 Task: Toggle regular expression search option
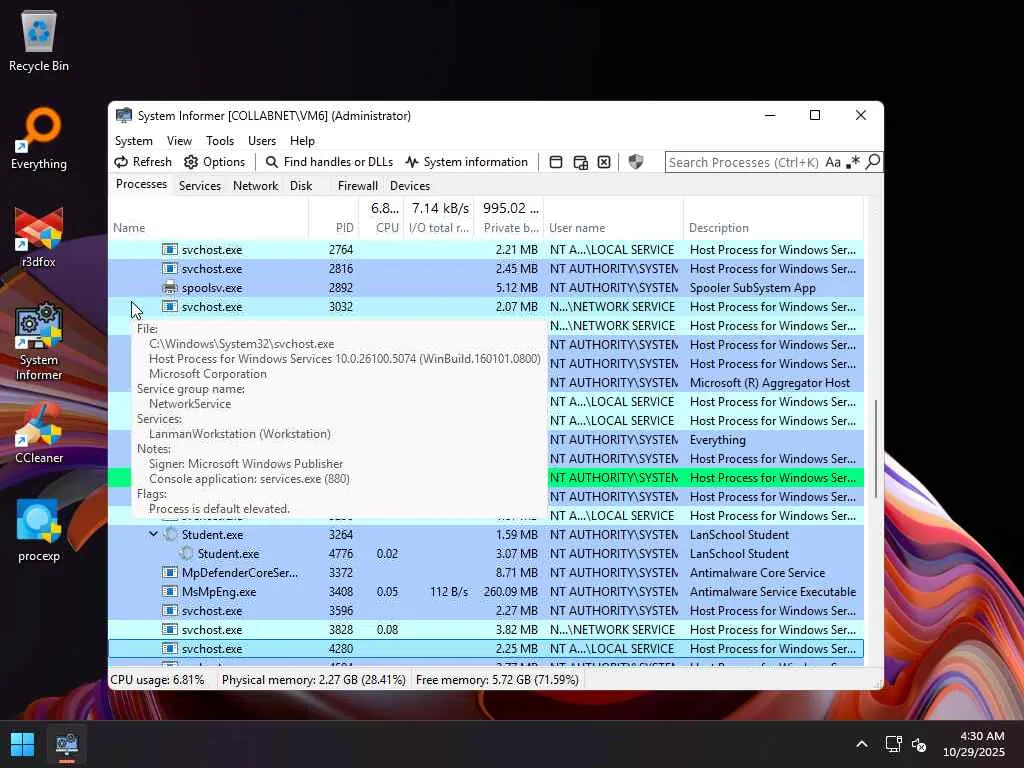852,162
